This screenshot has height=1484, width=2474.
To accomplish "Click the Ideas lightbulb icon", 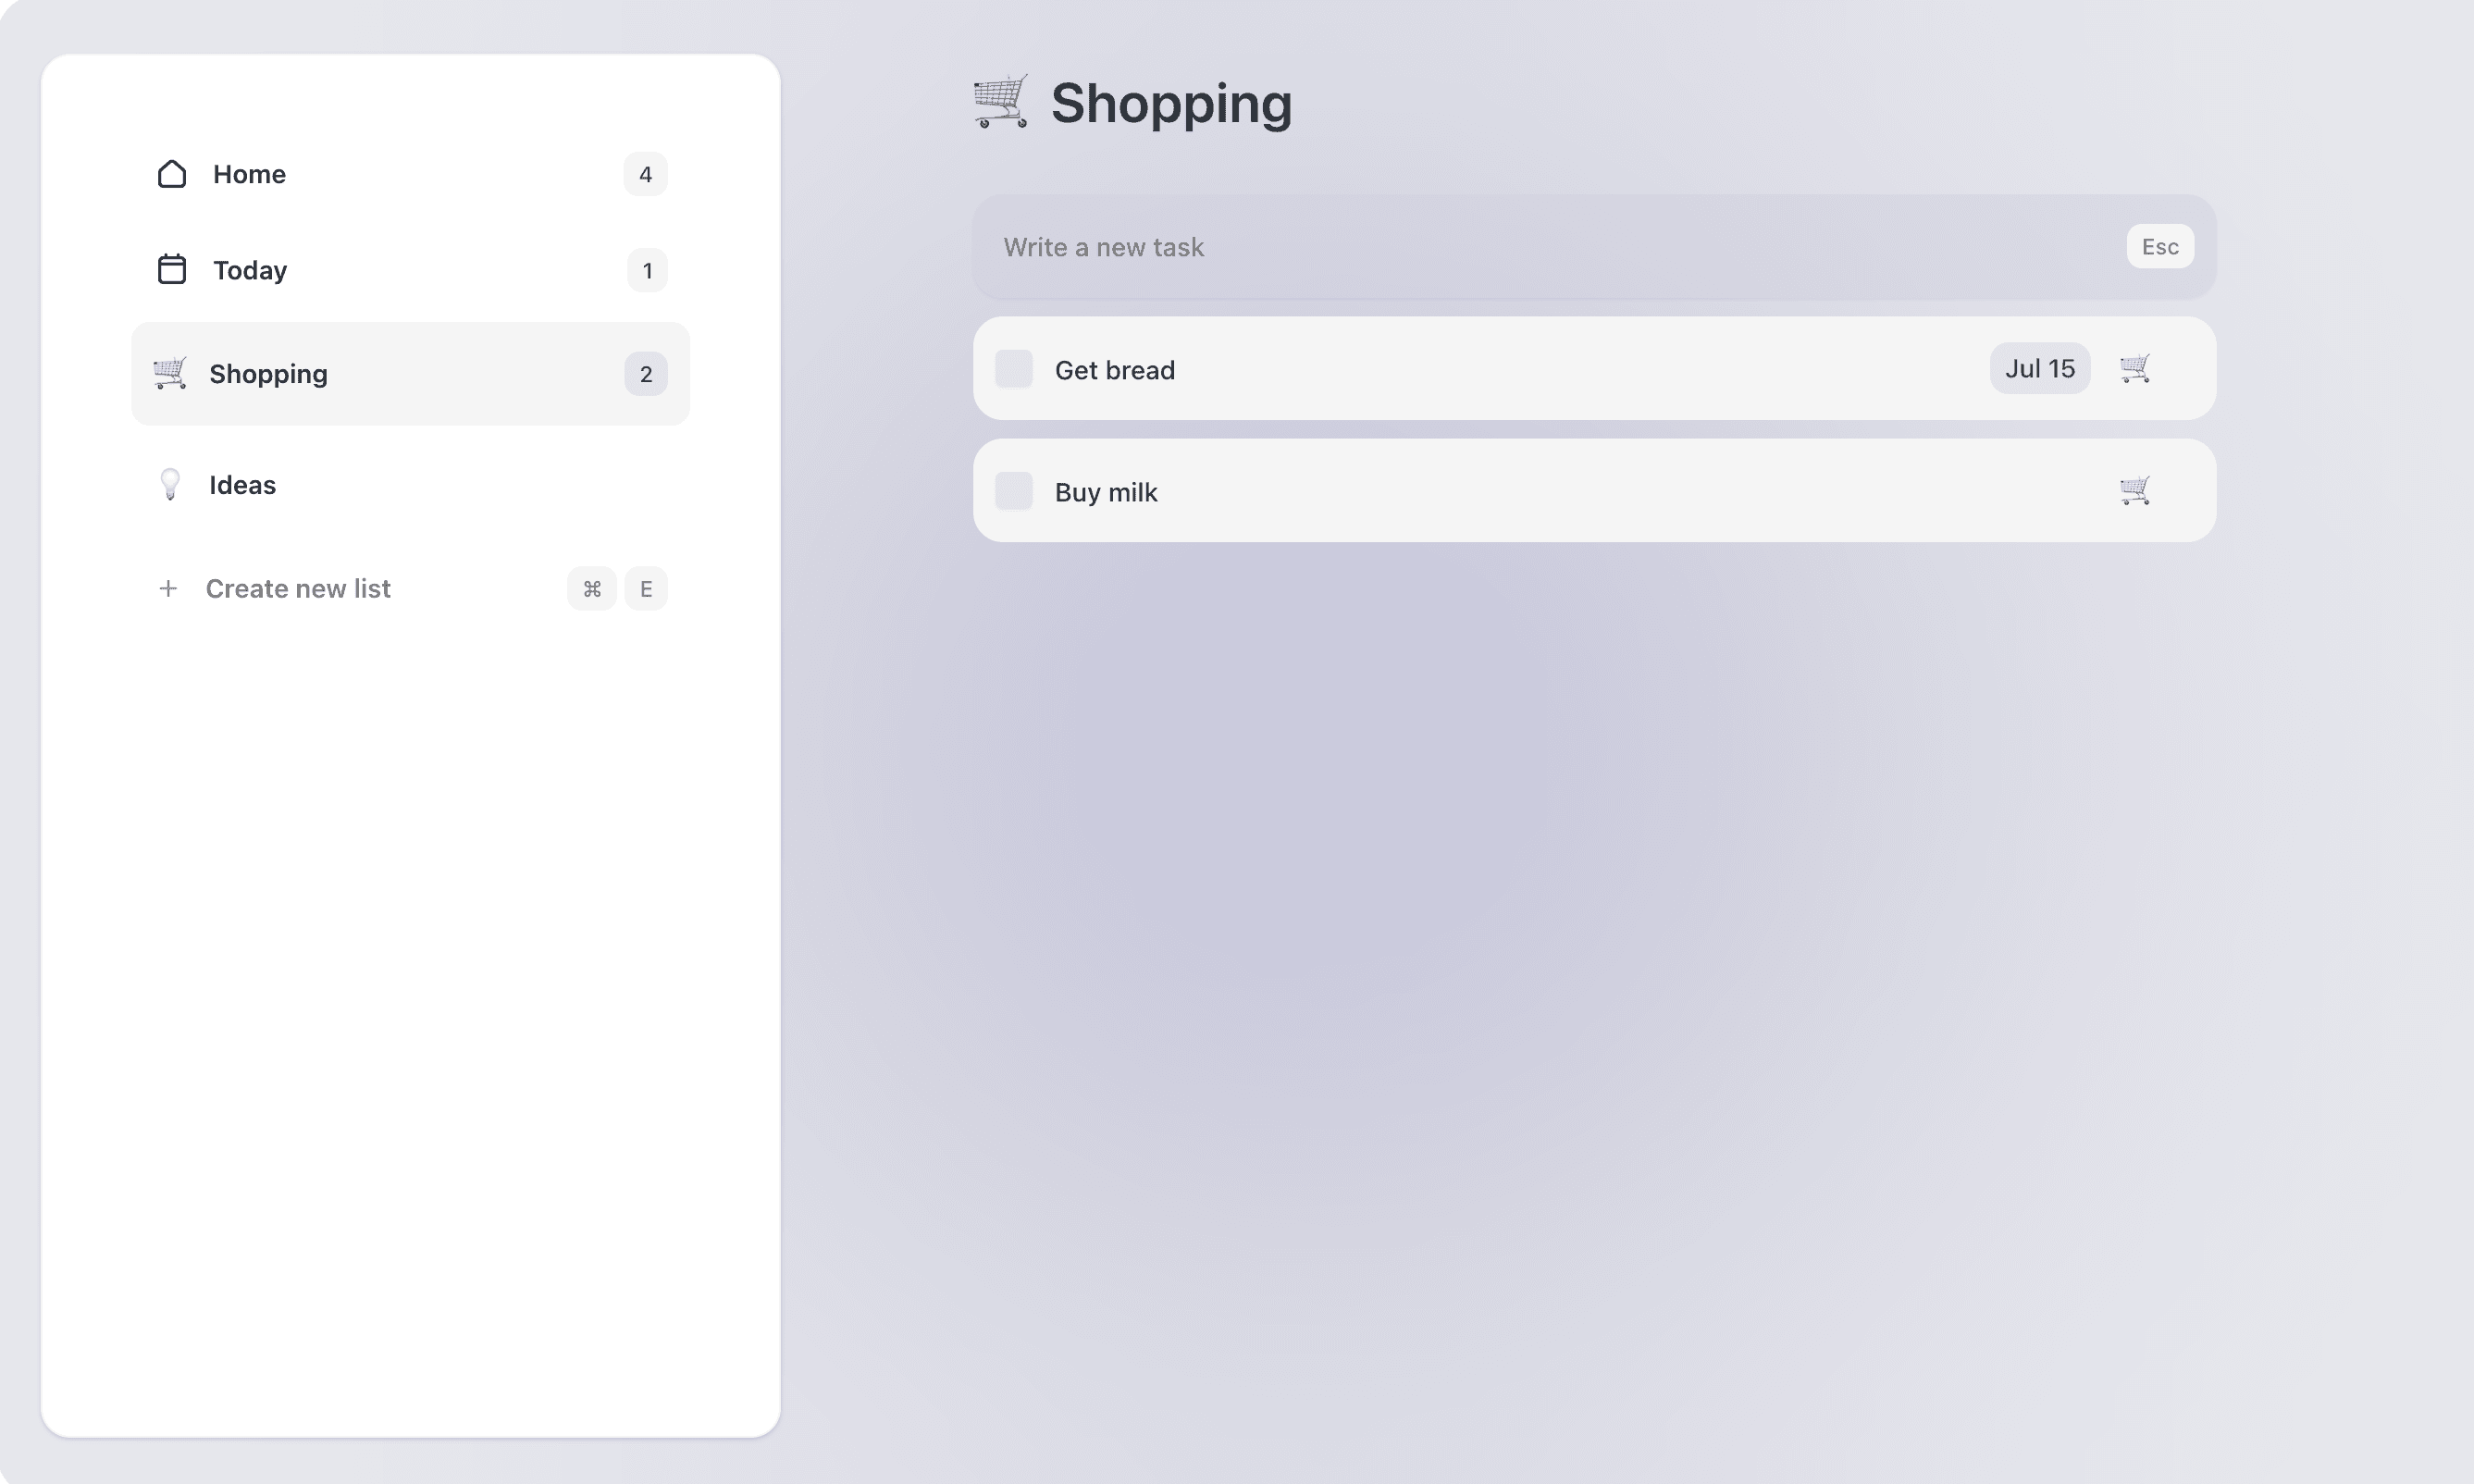I will [x=170, y=485].
